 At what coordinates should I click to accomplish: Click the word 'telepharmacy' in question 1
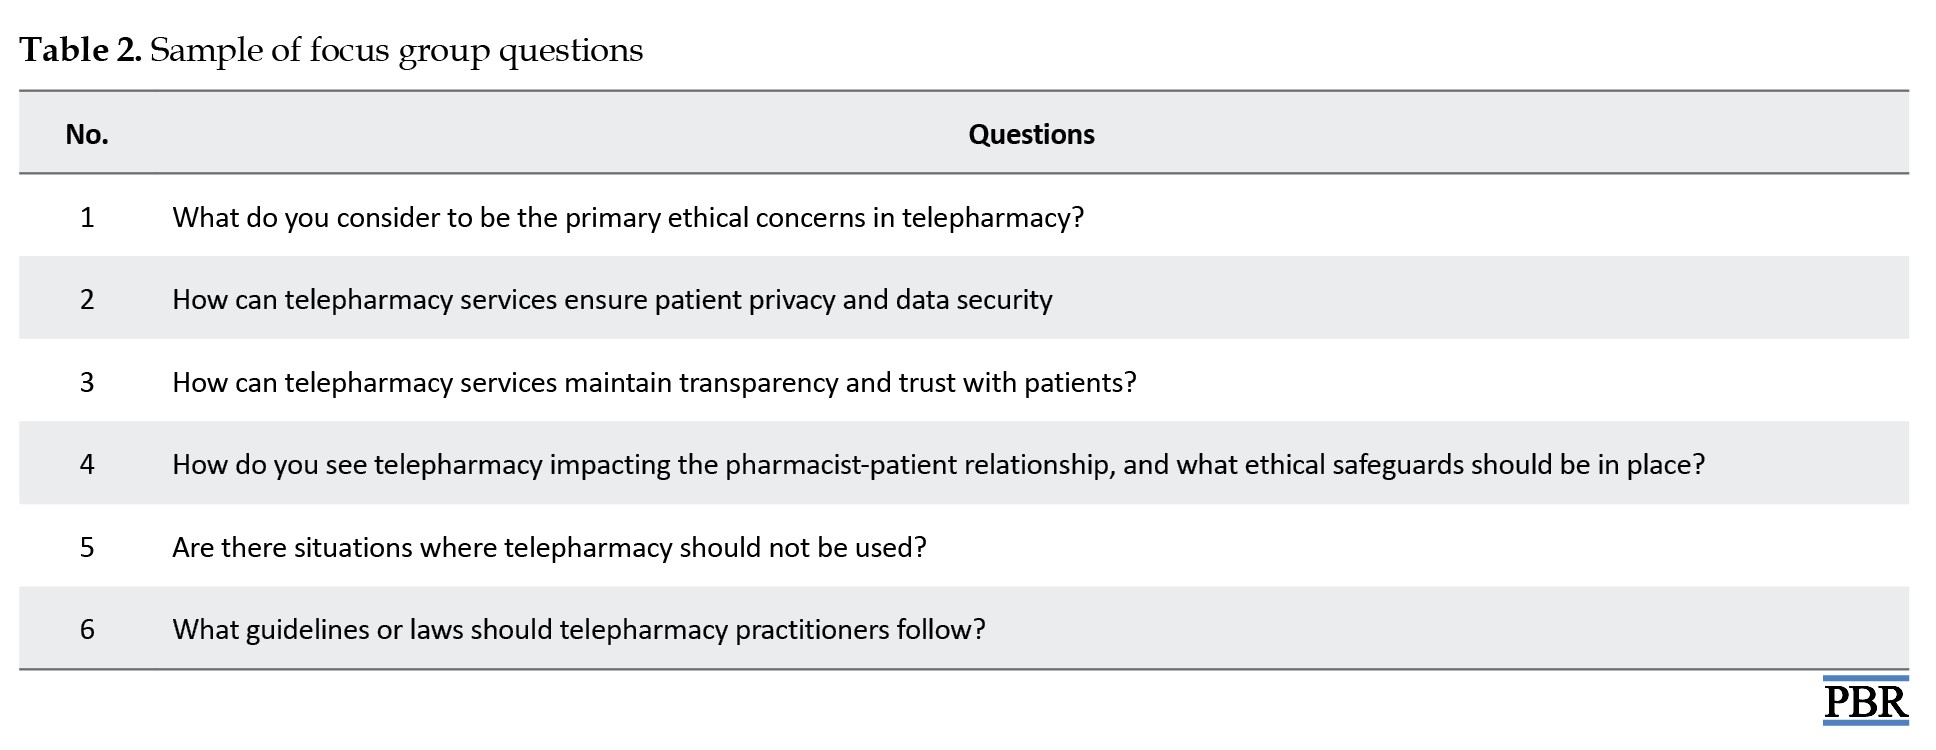[x=992, y=218]
